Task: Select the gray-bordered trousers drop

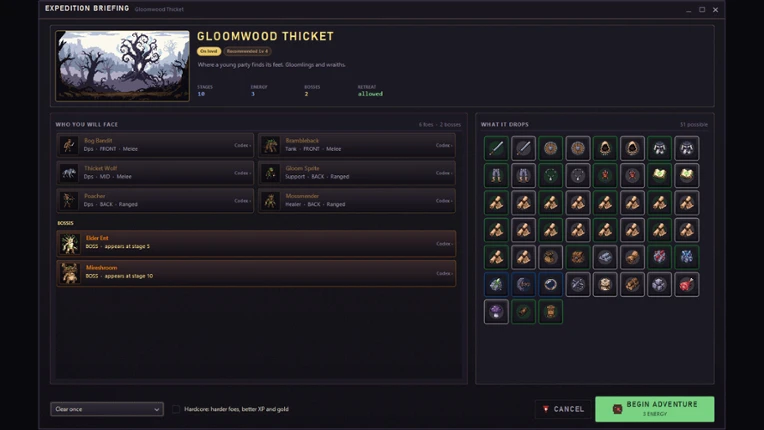Action: (523, 175)
